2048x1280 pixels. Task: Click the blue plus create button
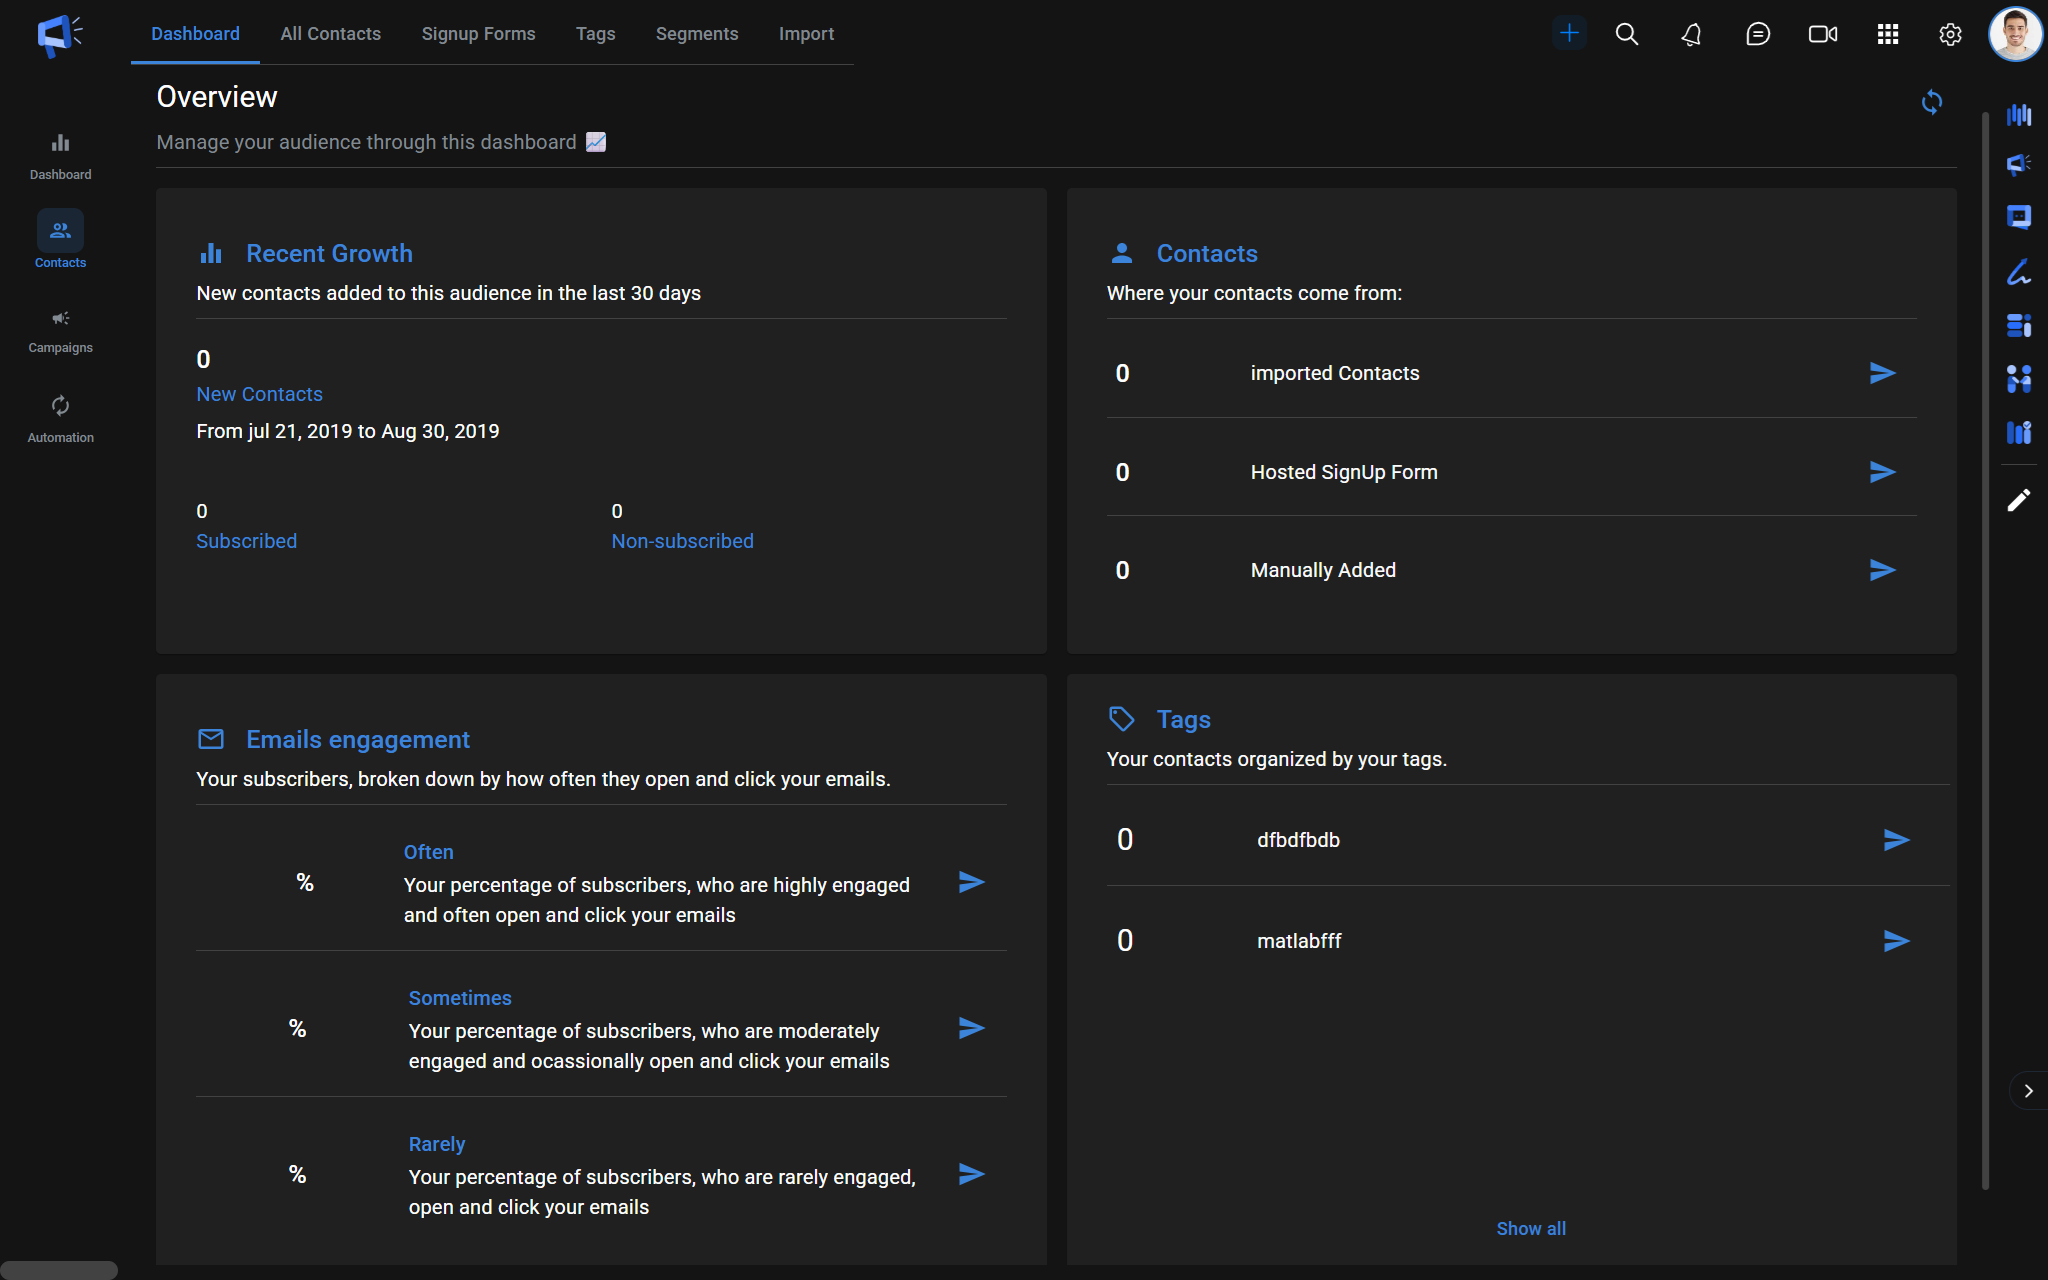(x=1569, y=33)
